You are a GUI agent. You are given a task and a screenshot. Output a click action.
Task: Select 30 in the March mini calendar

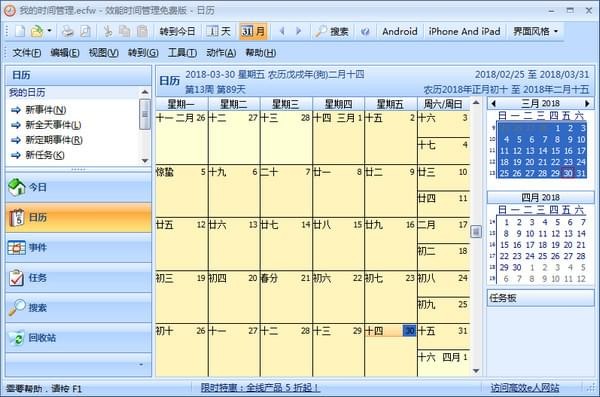pos(568,173)
